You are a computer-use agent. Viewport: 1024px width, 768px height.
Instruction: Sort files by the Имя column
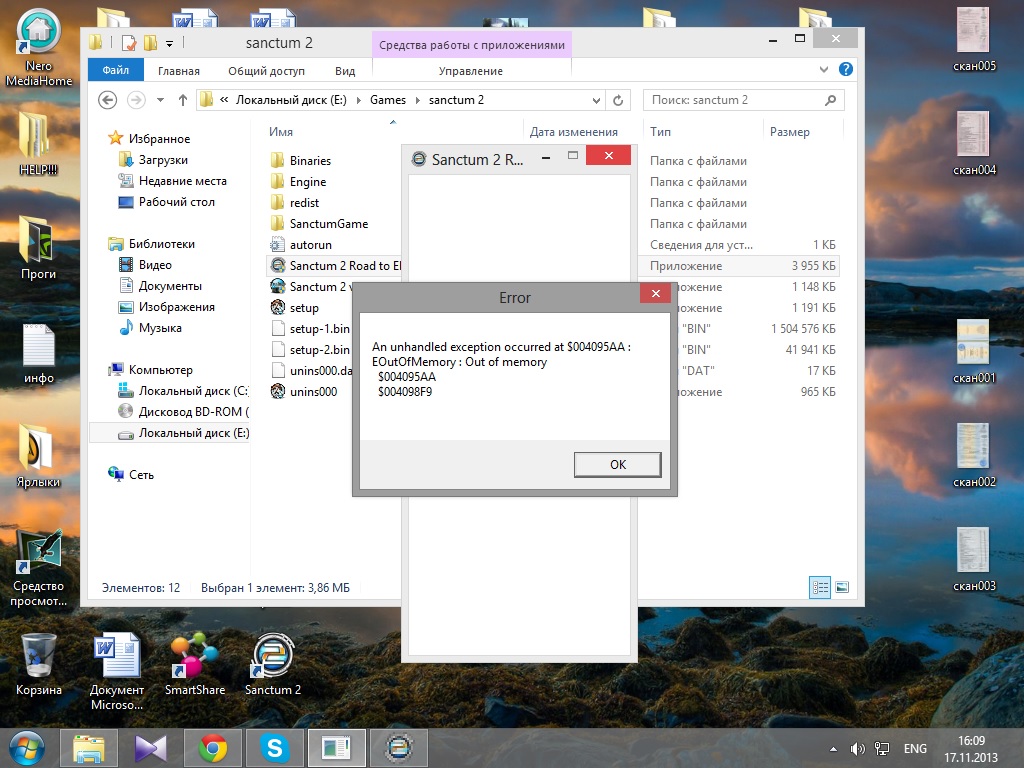[281, 131]
